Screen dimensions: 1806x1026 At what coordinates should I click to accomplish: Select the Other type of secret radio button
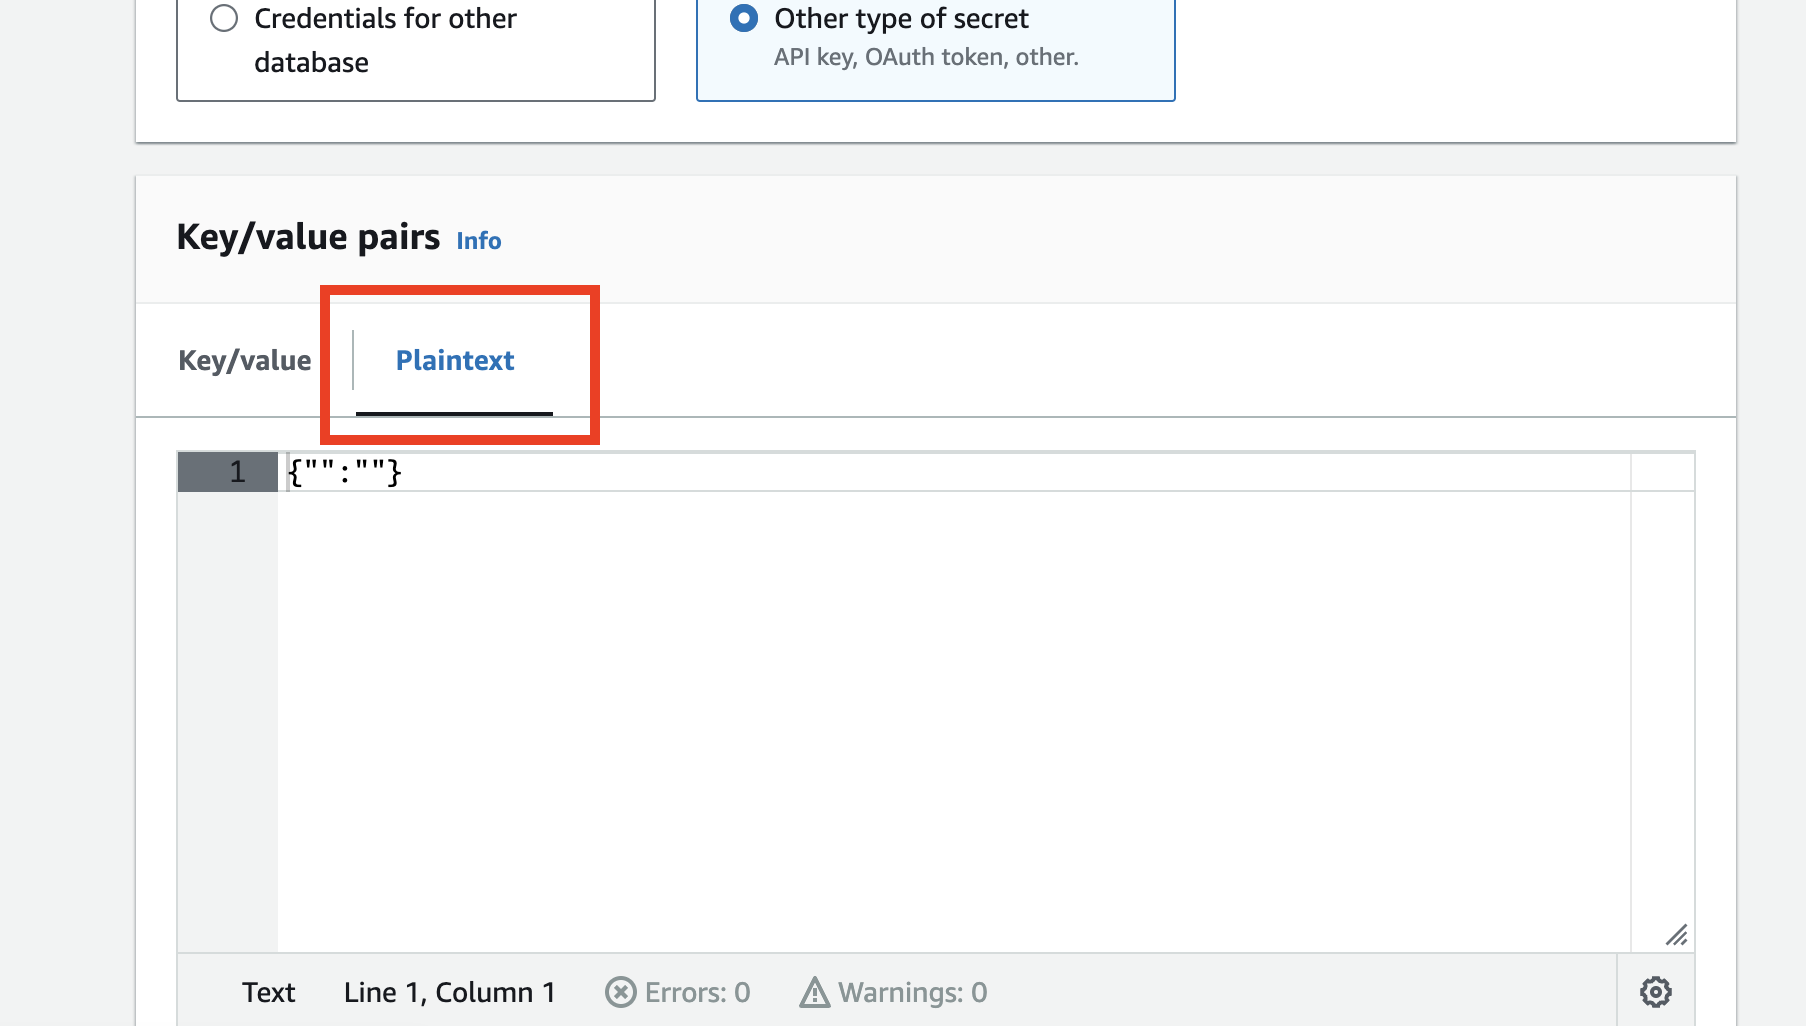(x=744, y=19)
